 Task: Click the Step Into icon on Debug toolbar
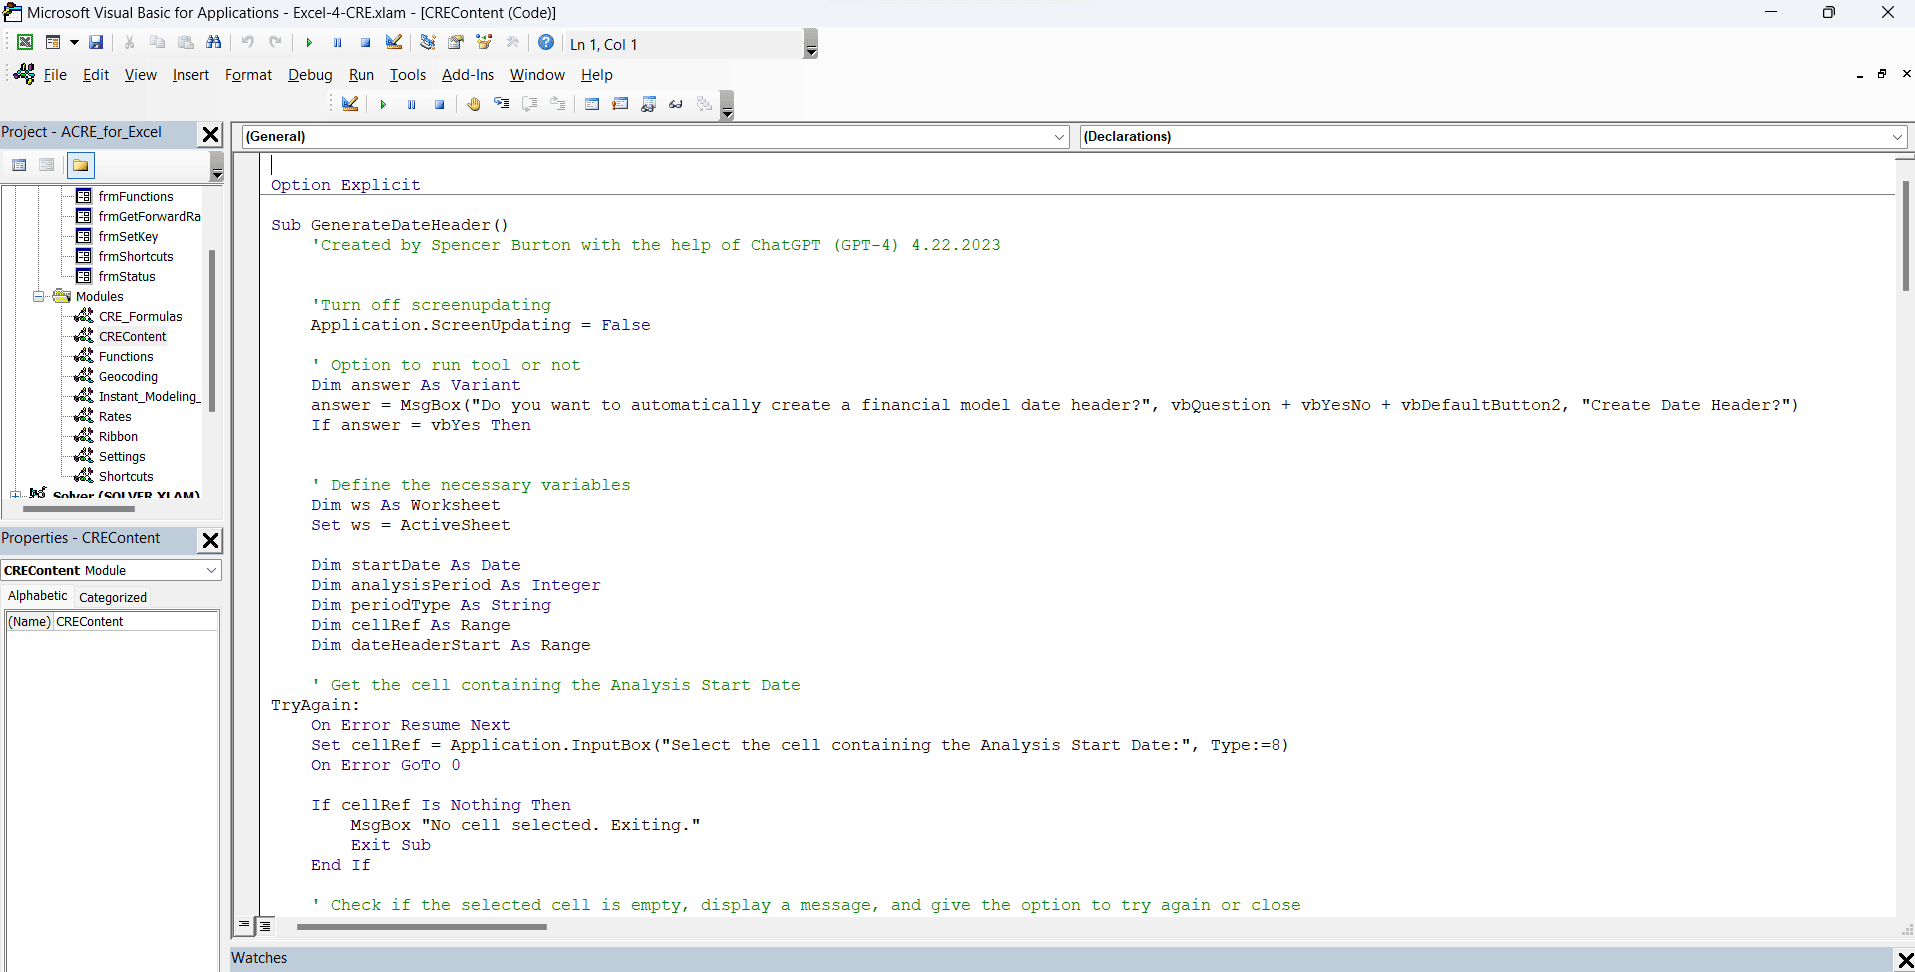(x=502, y=104)
